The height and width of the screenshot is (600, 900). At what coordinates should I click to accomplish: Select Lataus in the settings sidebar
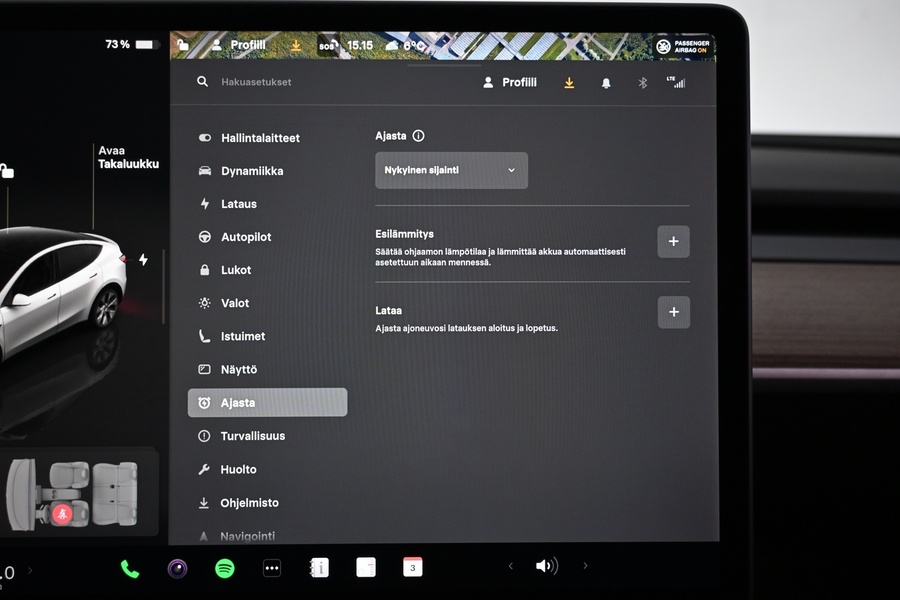238,204
